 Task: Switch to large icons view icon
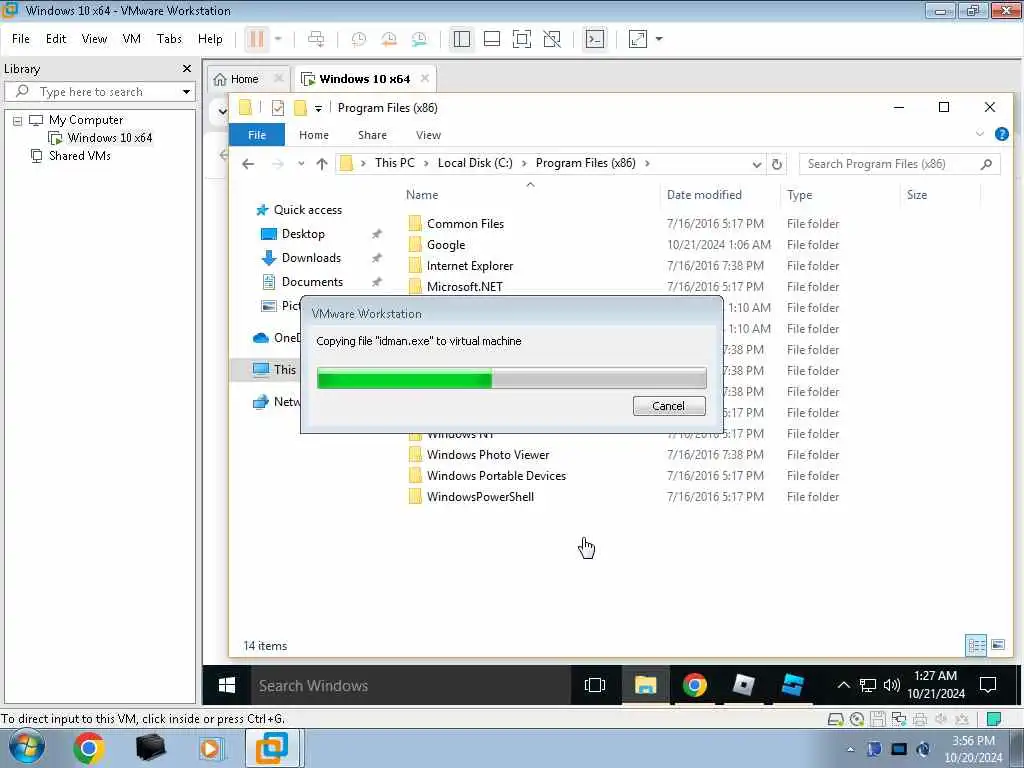(998, 645)
